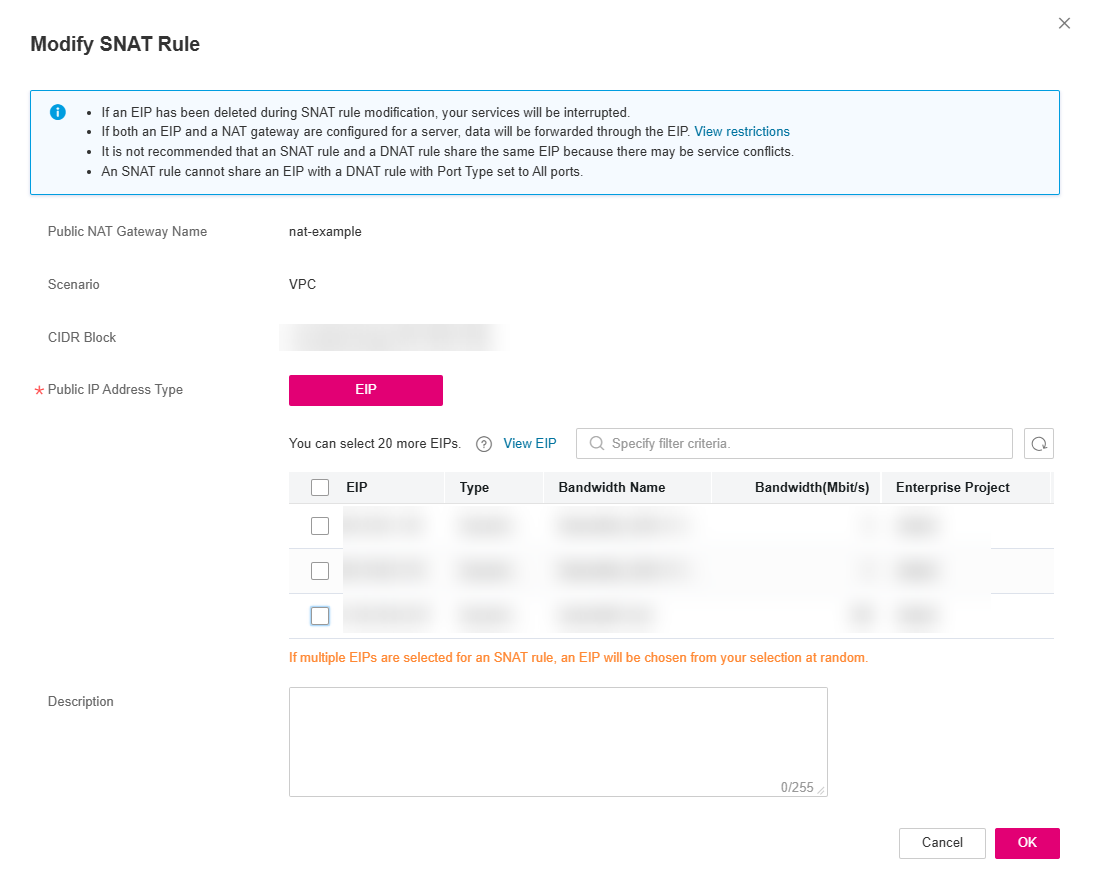Toggle the select-all EIP header checkbox

(320, 487)
